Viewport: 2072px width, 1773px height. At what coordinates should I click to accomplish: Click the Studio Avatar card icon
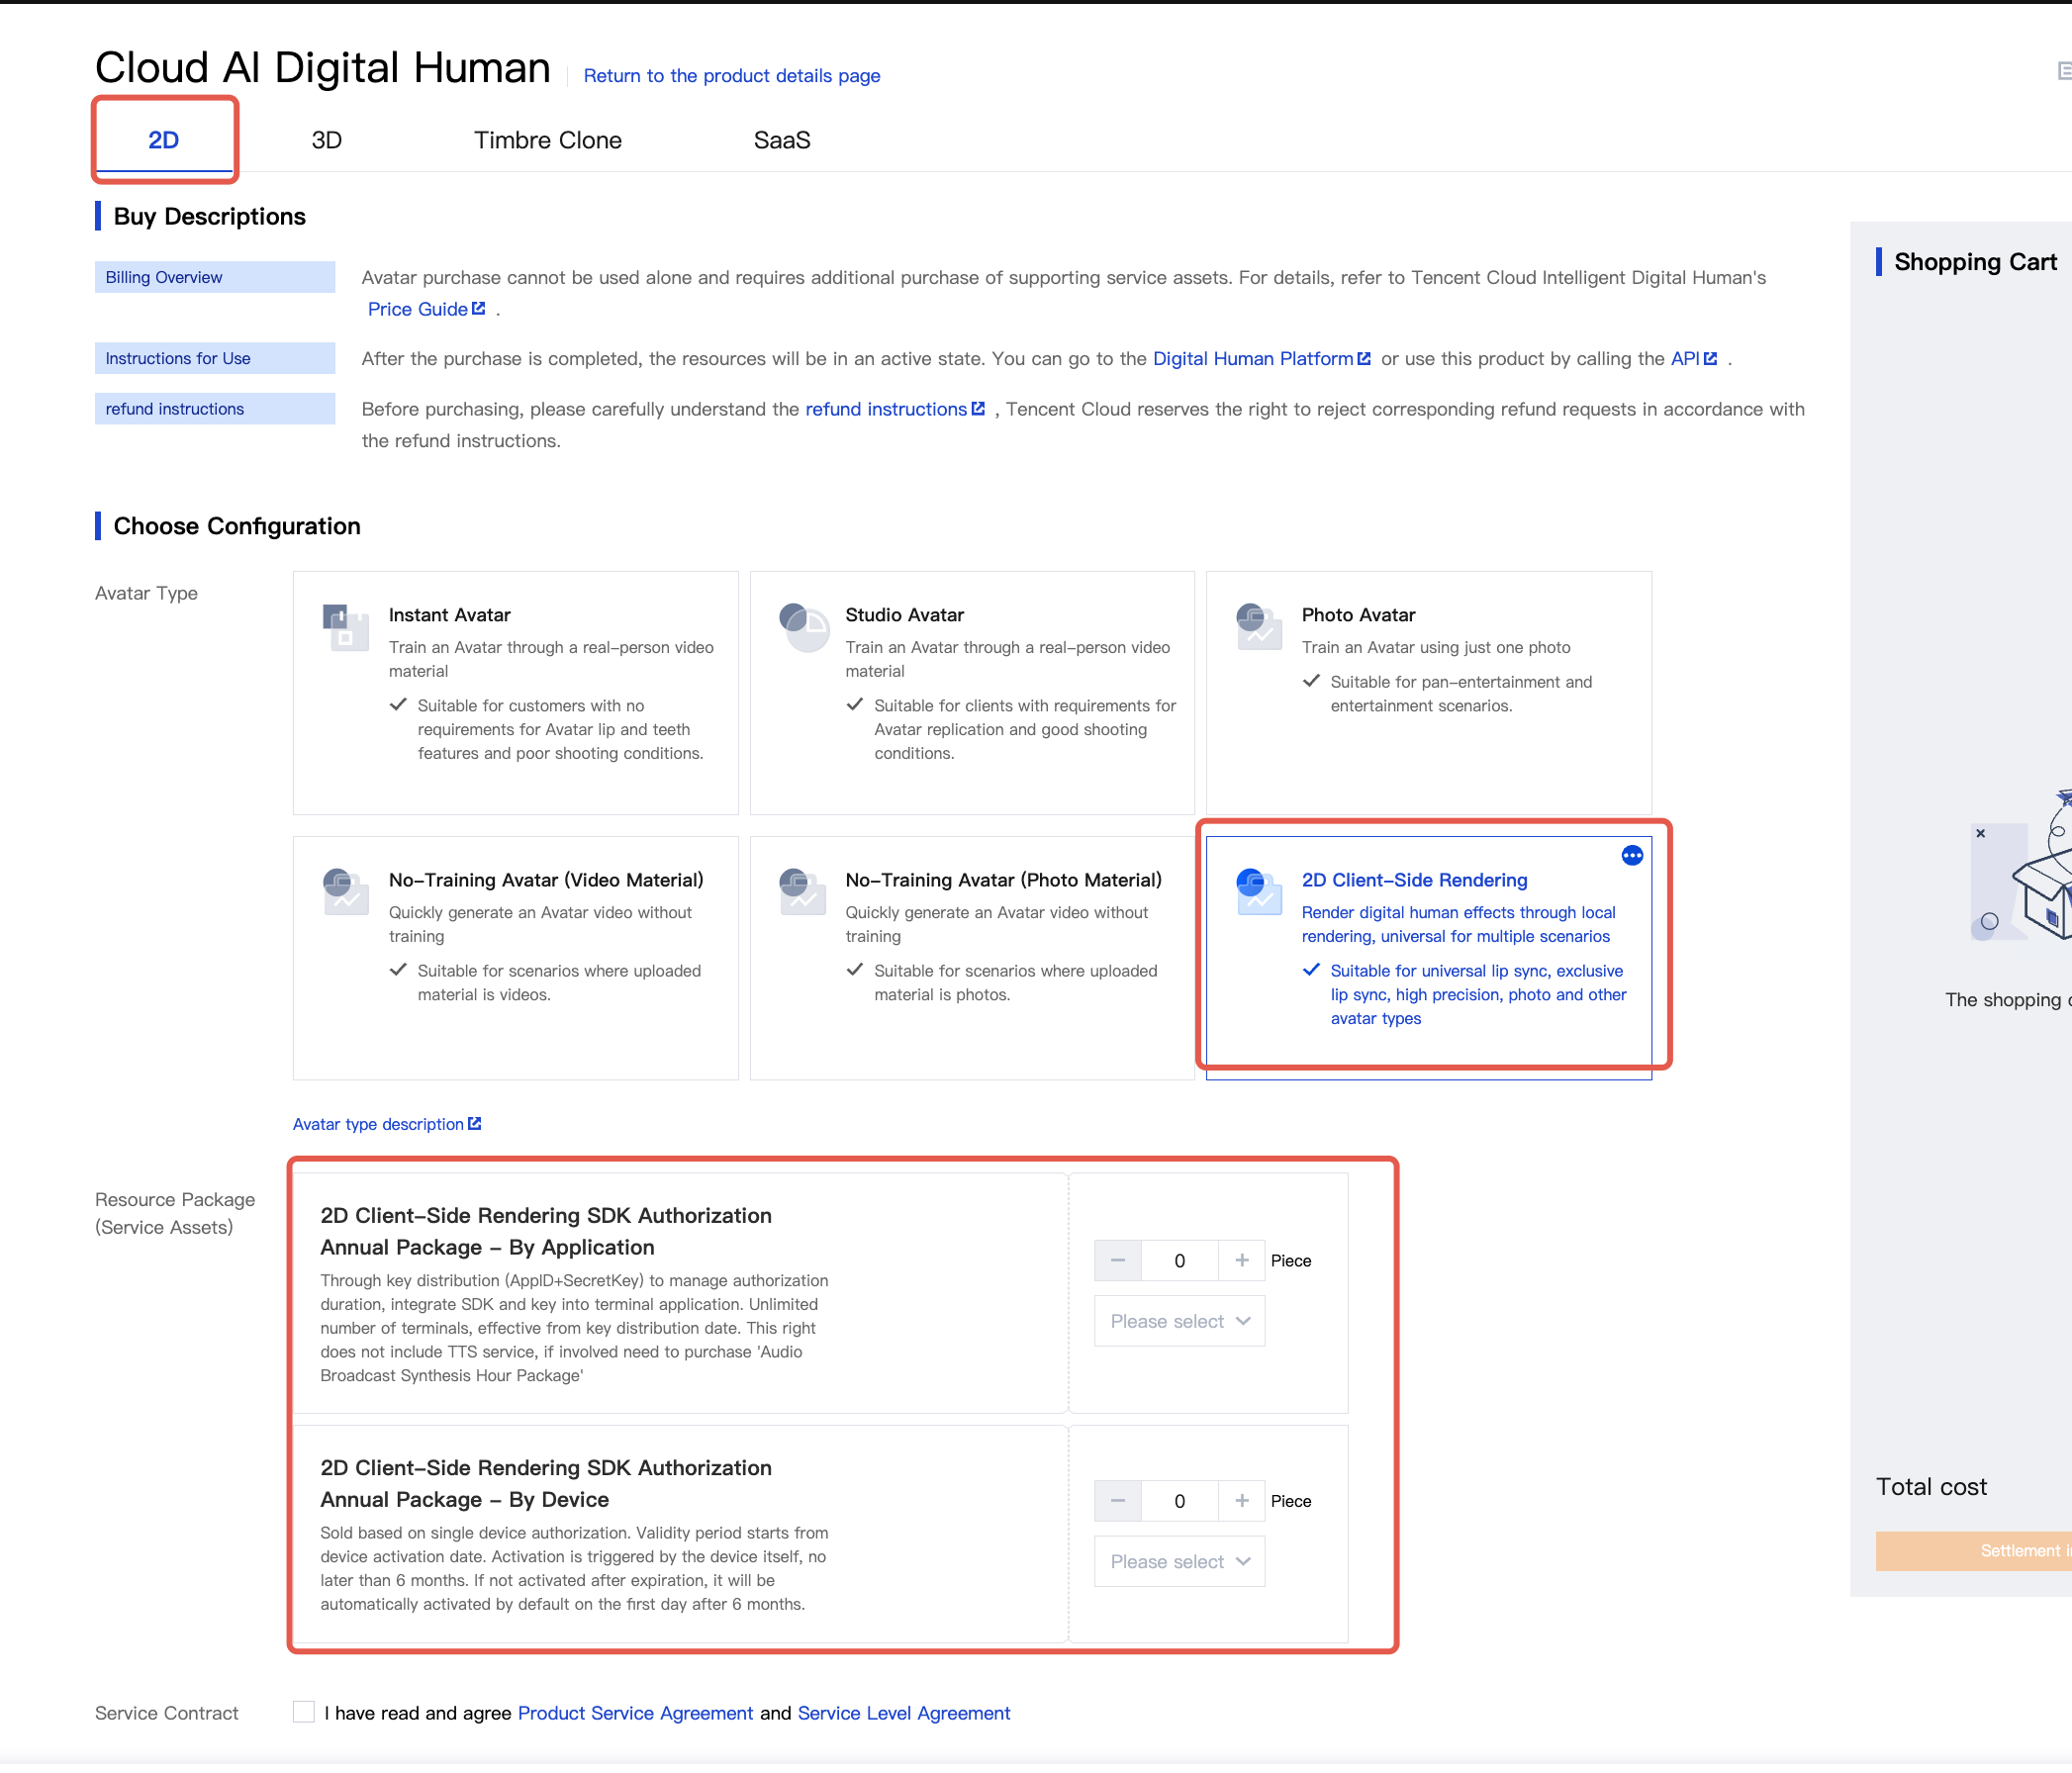coord(802,627)
